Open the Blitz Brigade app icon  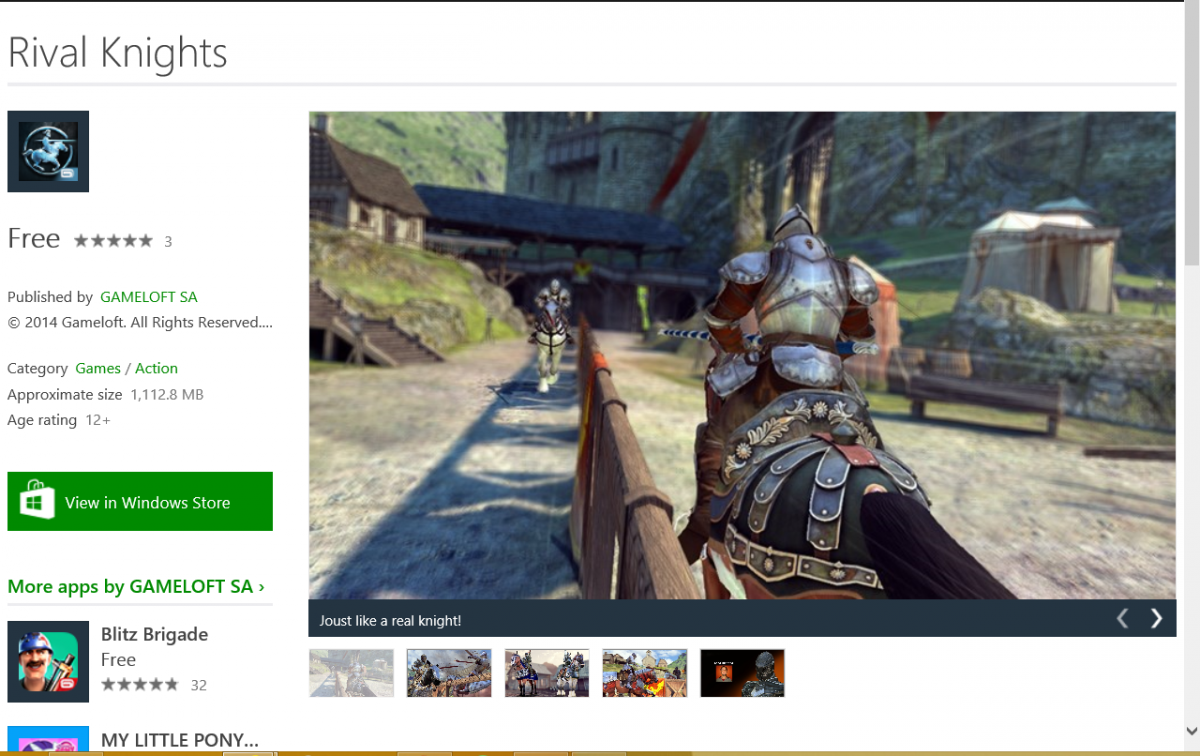pyautogui.click(x=48, y=661)
